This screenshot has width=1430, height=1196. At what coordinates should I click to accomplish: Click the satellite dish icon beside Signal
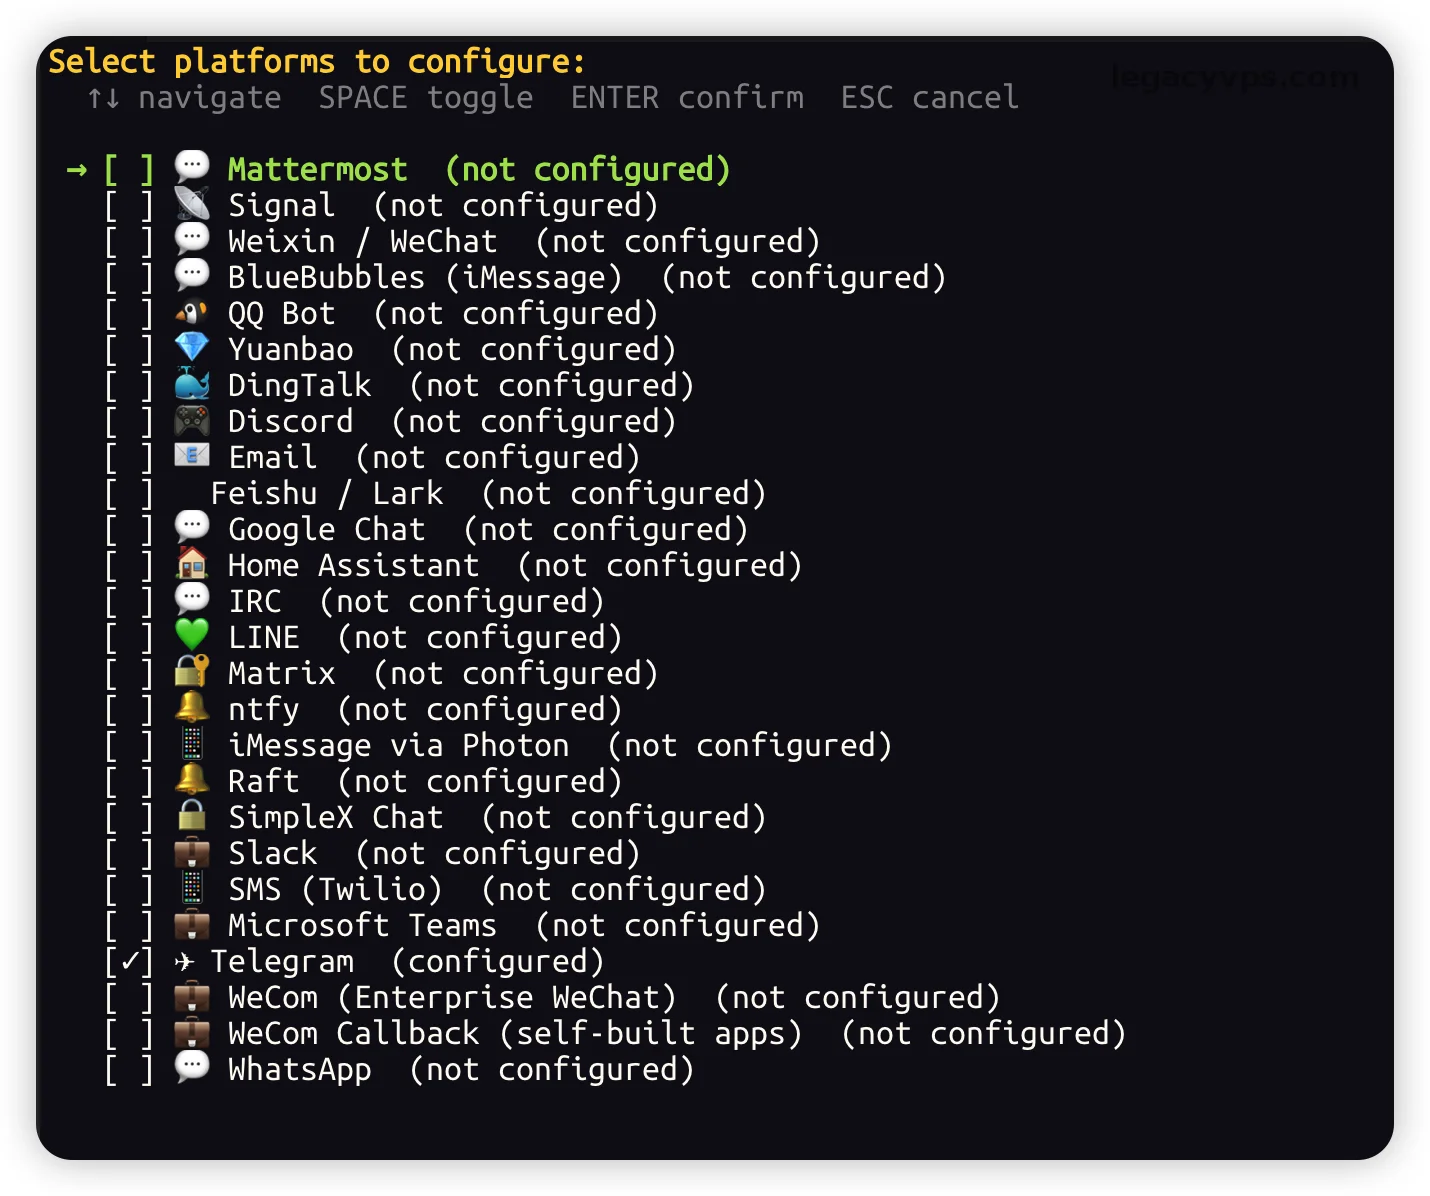[x=192, y=204]
